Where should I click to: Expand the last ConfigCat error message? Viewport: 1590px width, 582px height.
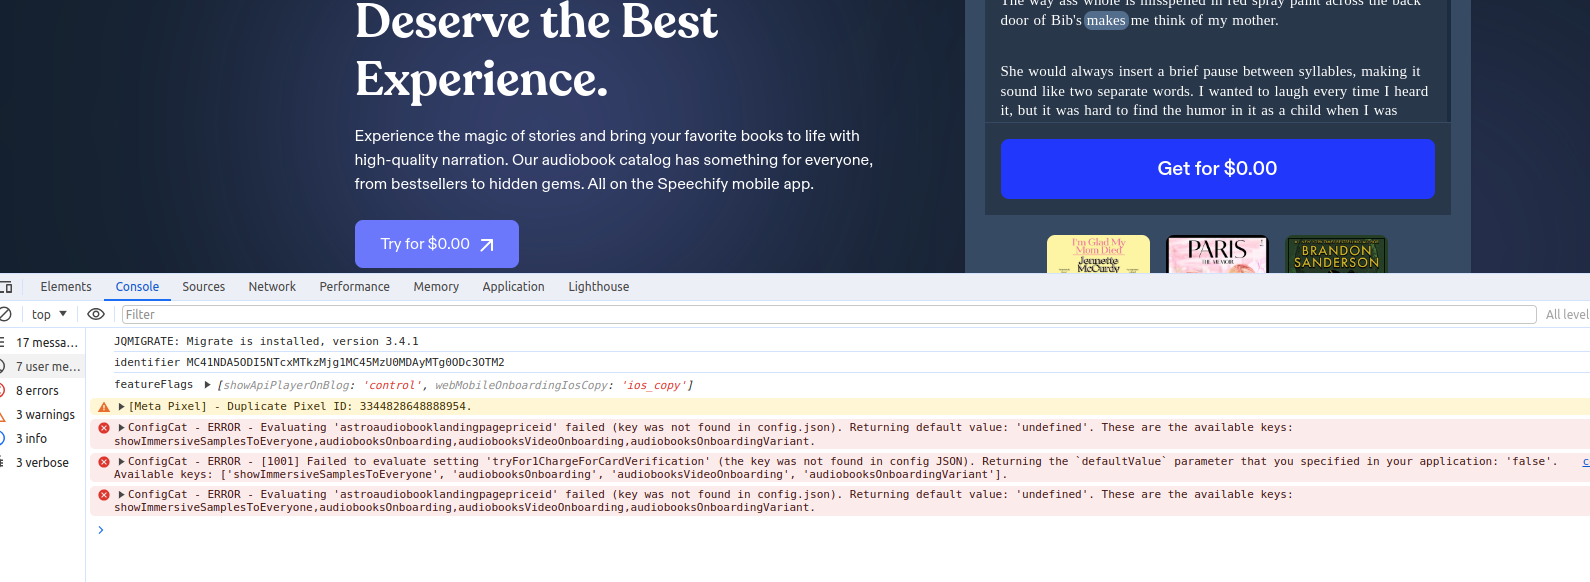(x=122, y=495)
